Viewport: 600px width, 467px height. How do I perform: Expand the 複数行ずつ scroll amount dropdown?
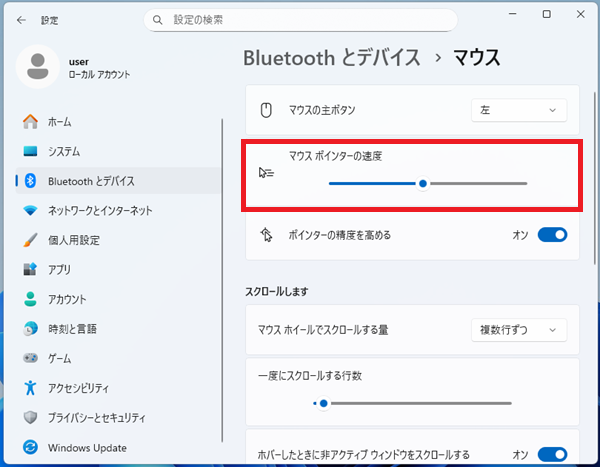[x=518, y=329]
